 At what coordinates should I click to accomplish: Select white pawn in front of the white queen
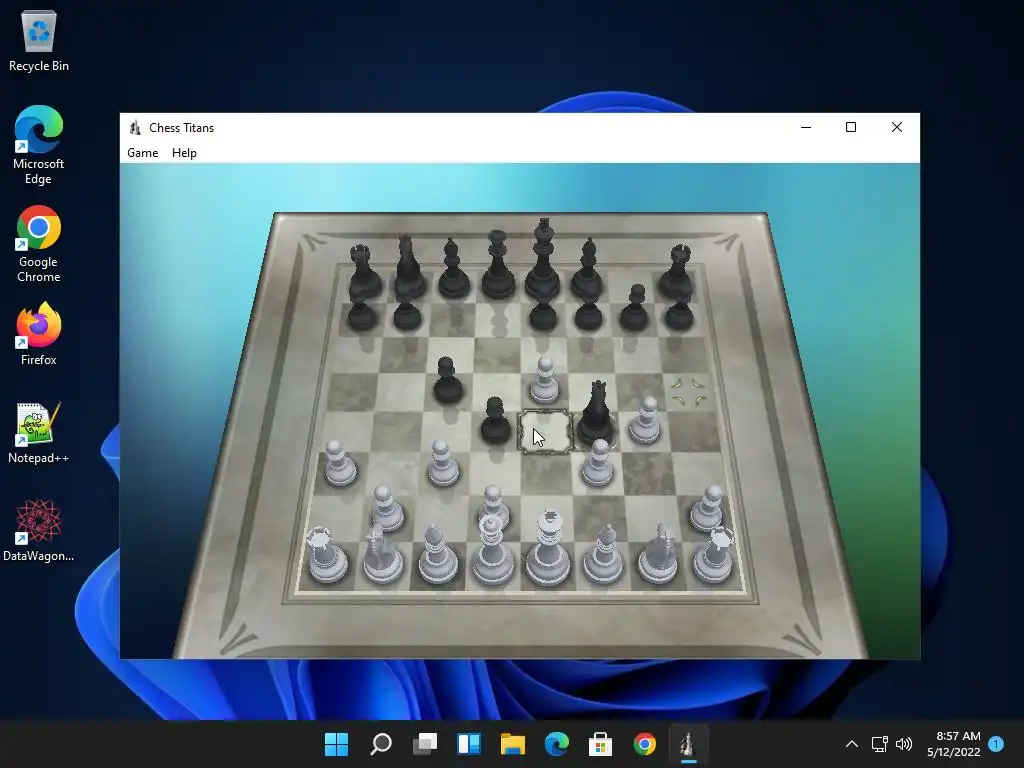pos(494,505)
